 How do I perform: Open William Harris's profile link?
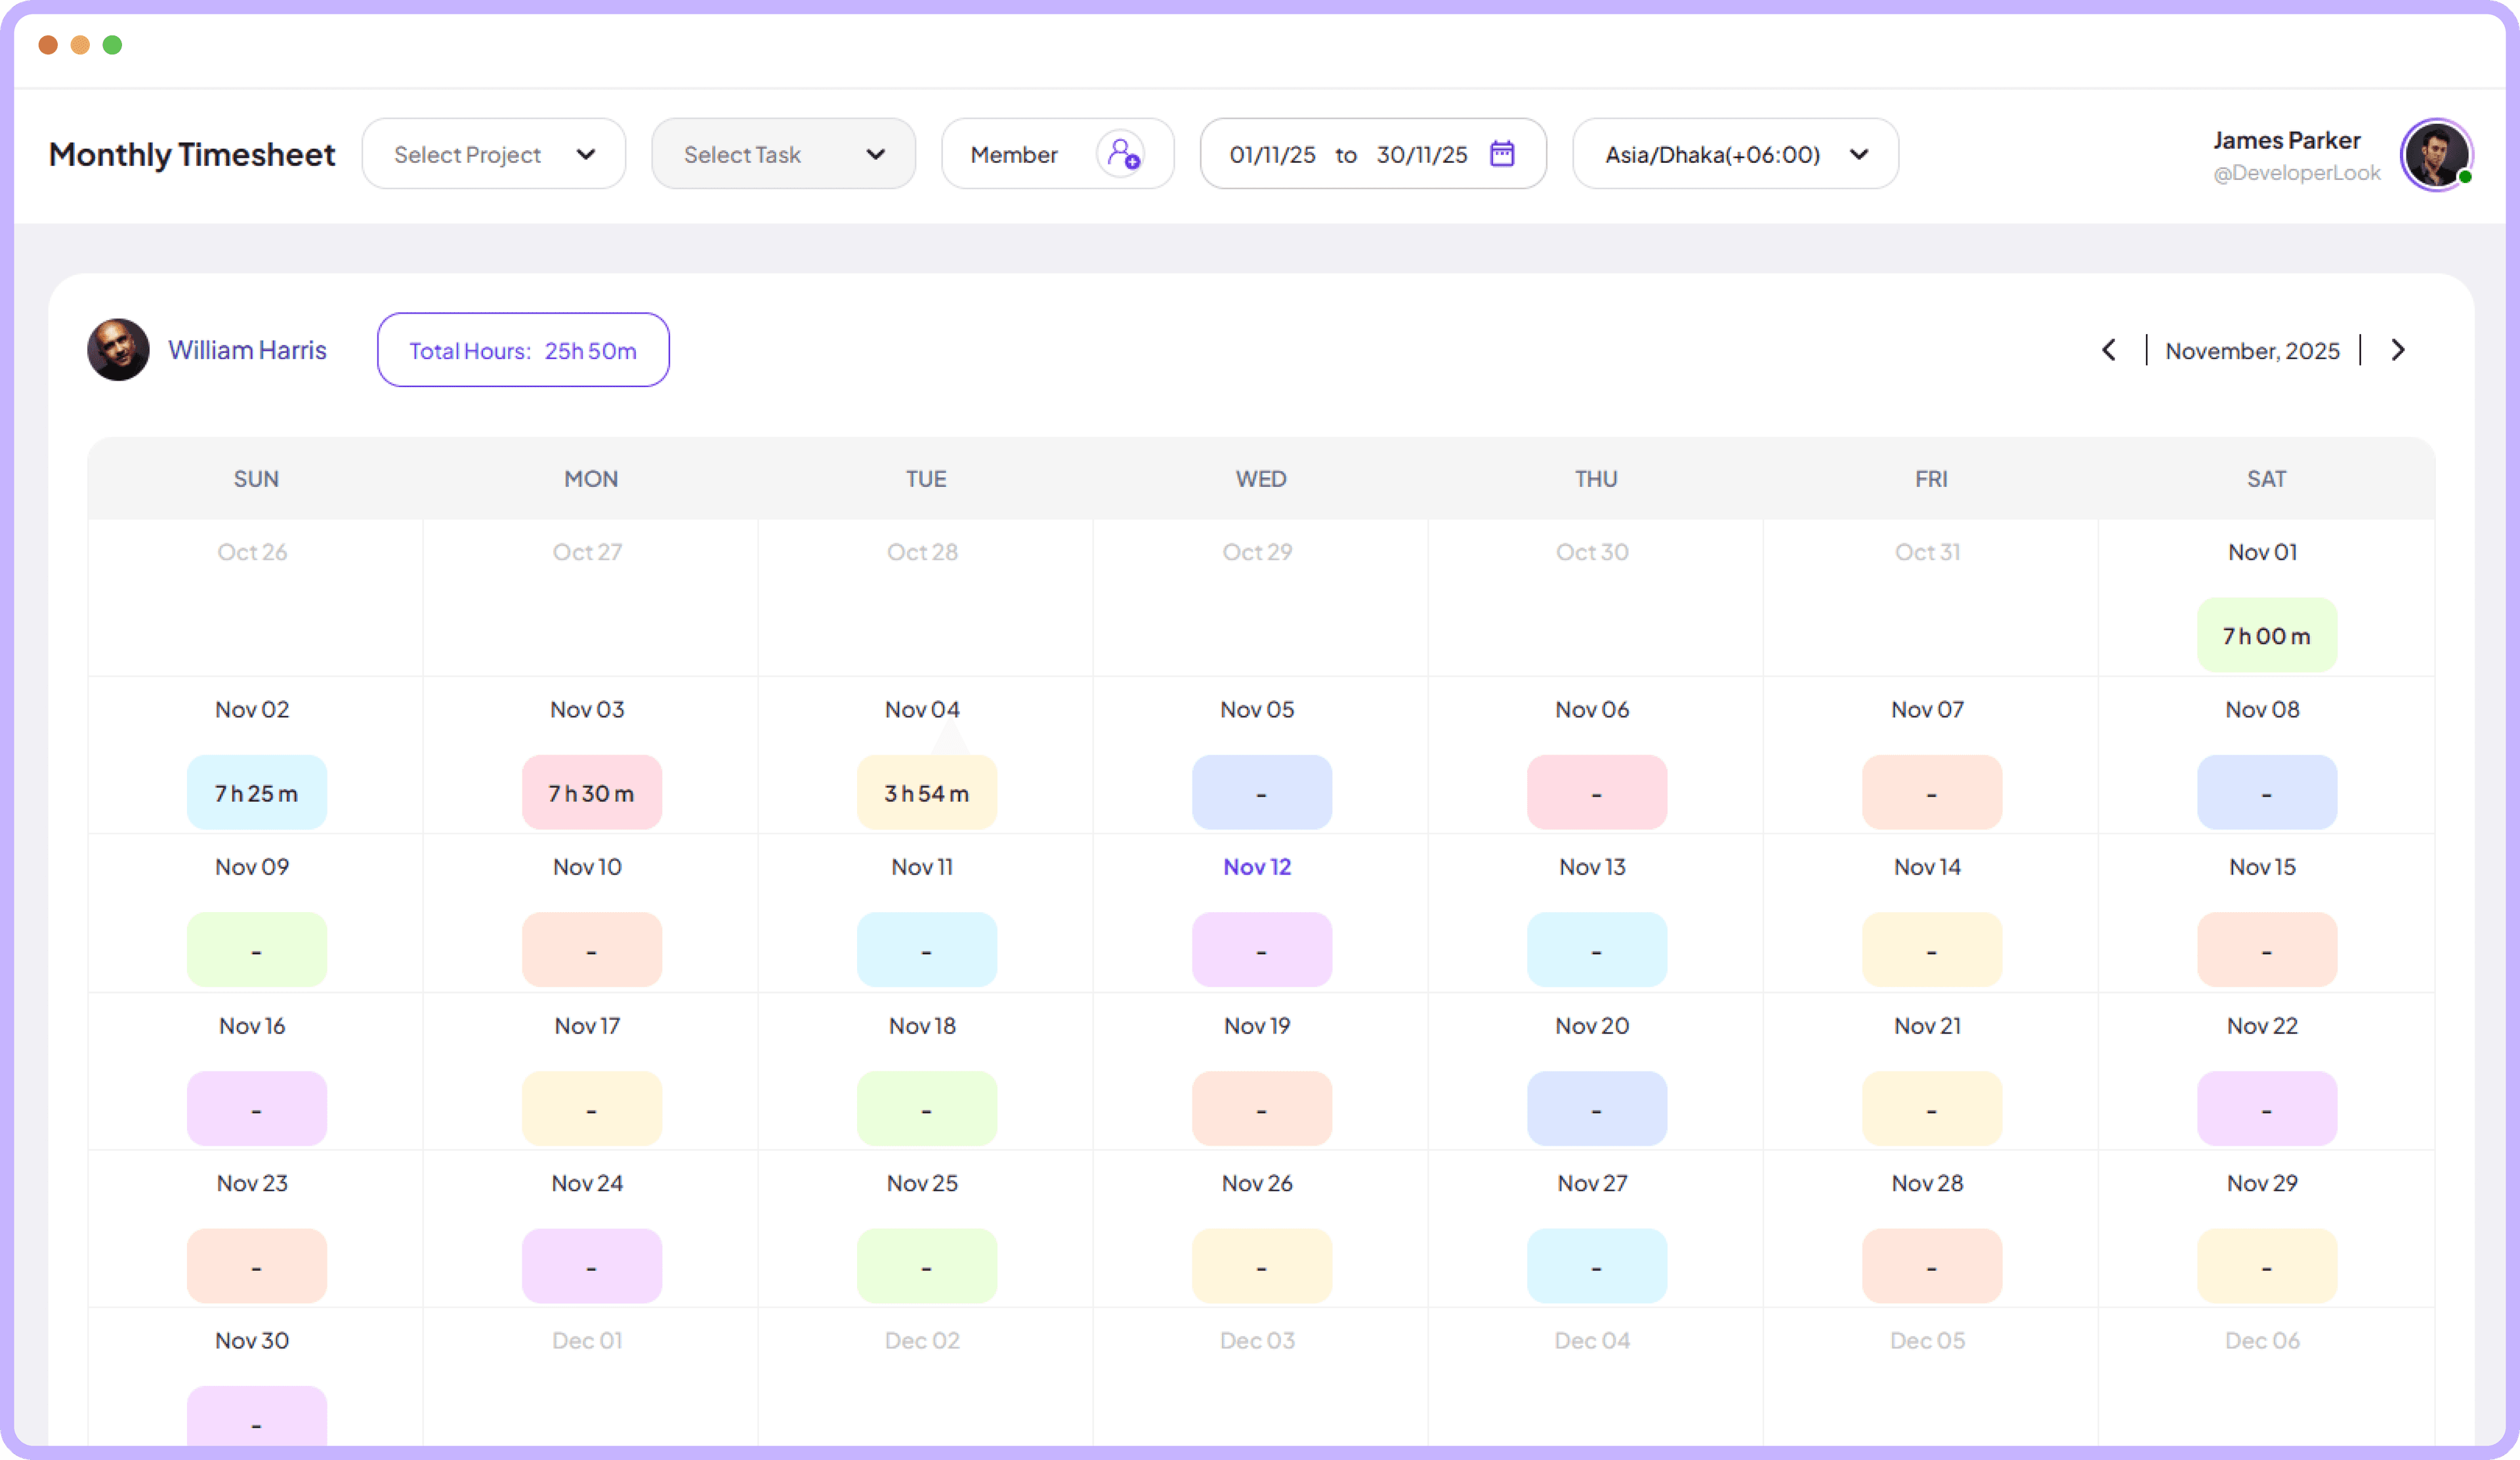coord(247,349)
